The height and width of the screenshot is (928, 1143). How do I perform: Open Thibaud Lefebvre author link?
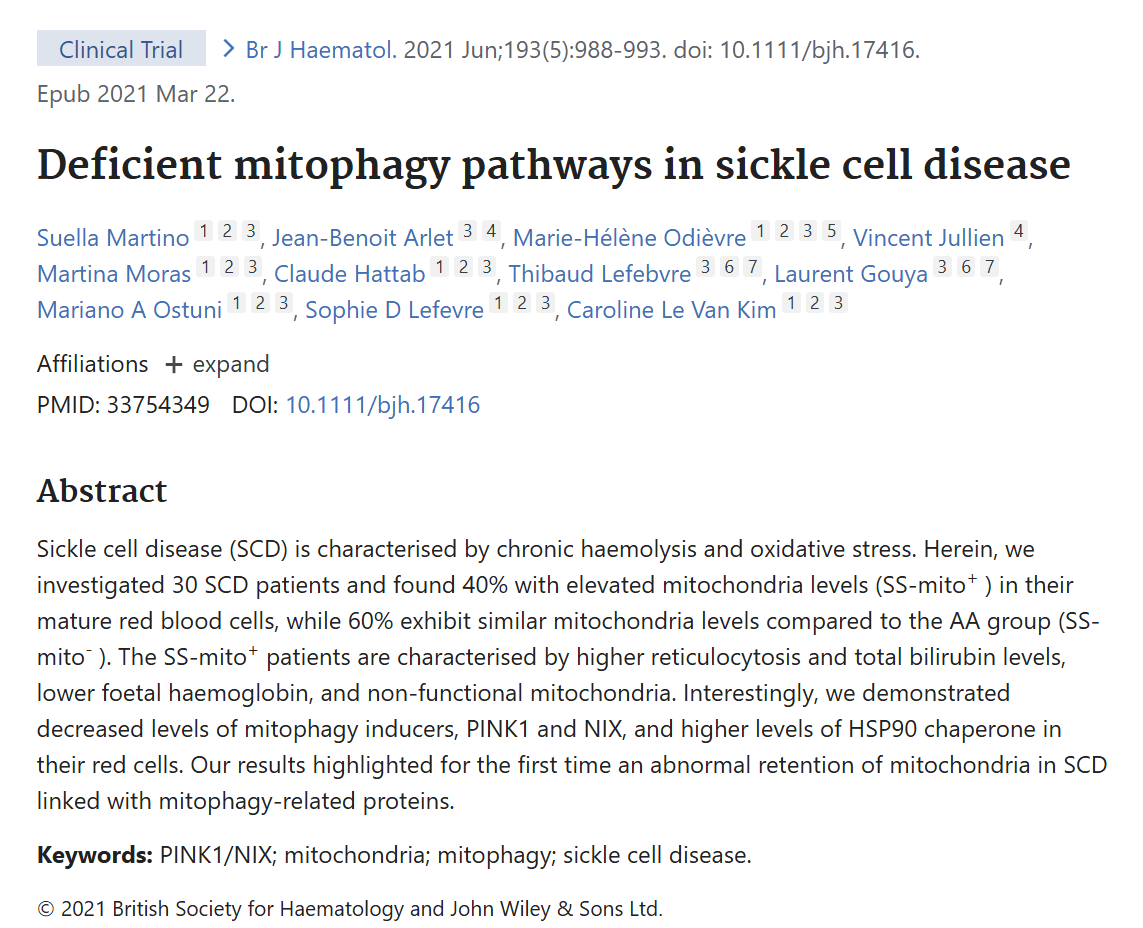[x=600, y=273]
